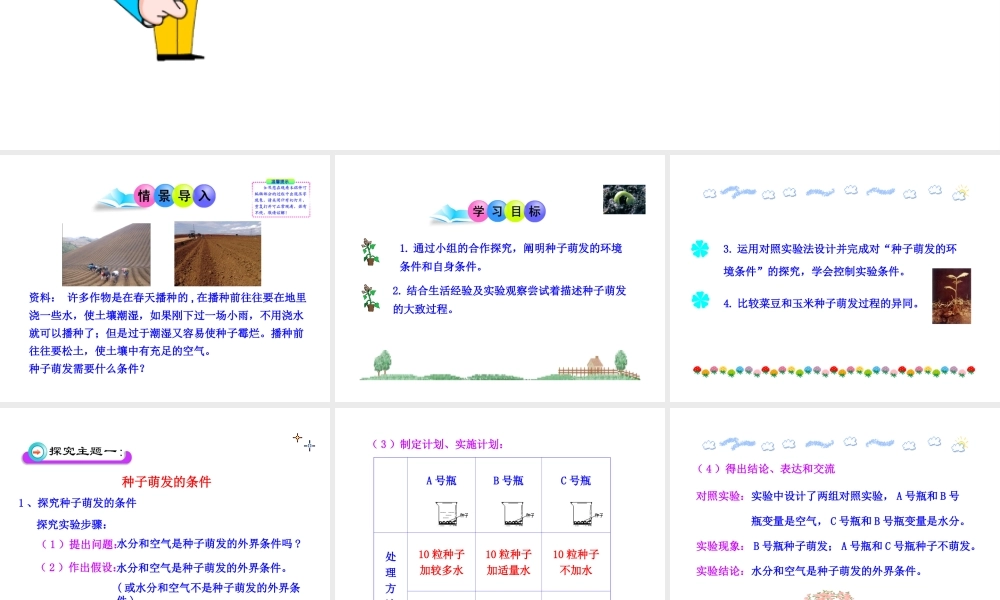
Task: Select the (1) 提出问题 line
Action: [x=169, y=544]
